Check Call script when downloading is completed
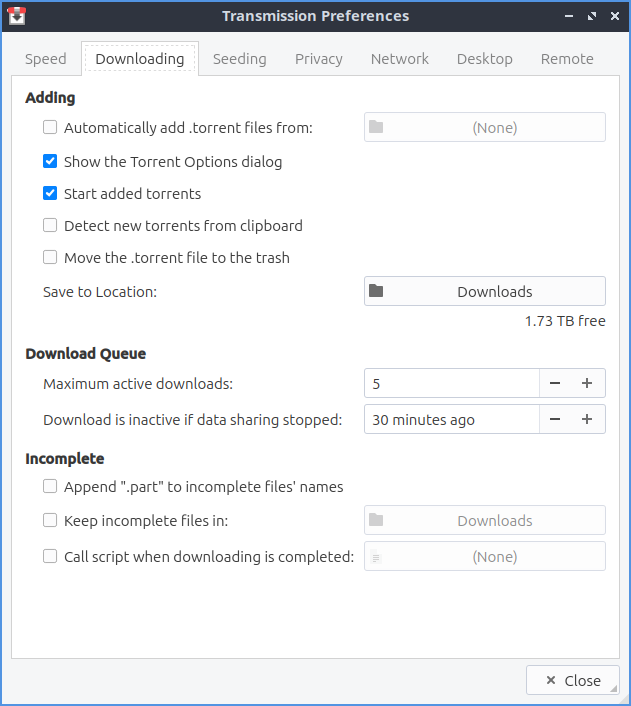The image size is (631, 706). (50, 557)
